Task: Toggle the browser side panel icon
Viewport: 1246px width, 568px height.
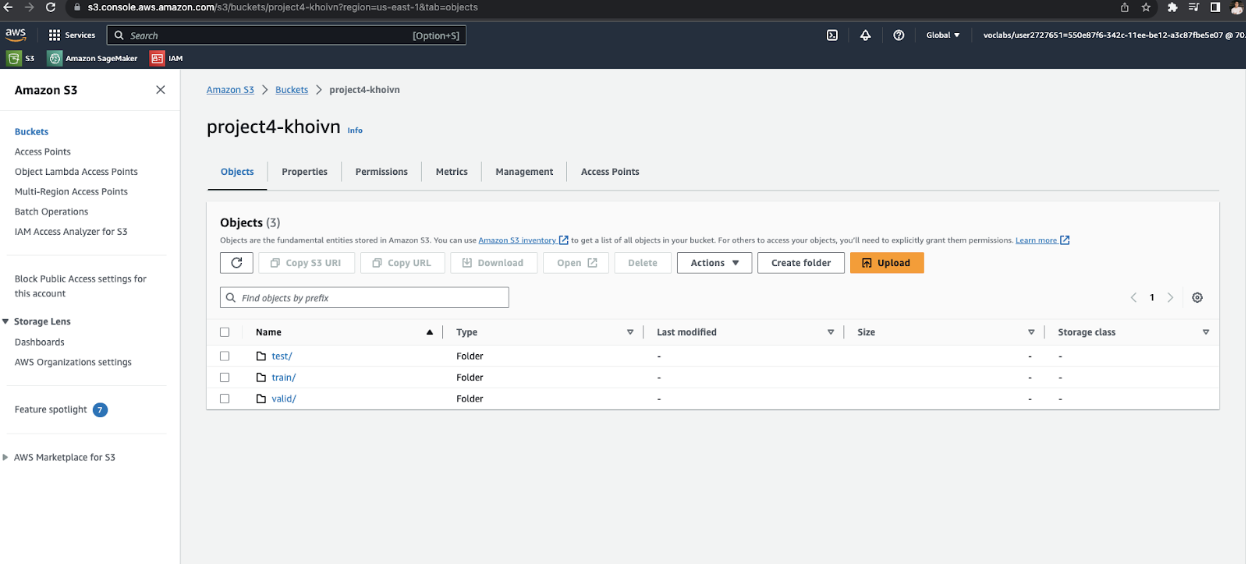Action: [x=1215, y=7]
